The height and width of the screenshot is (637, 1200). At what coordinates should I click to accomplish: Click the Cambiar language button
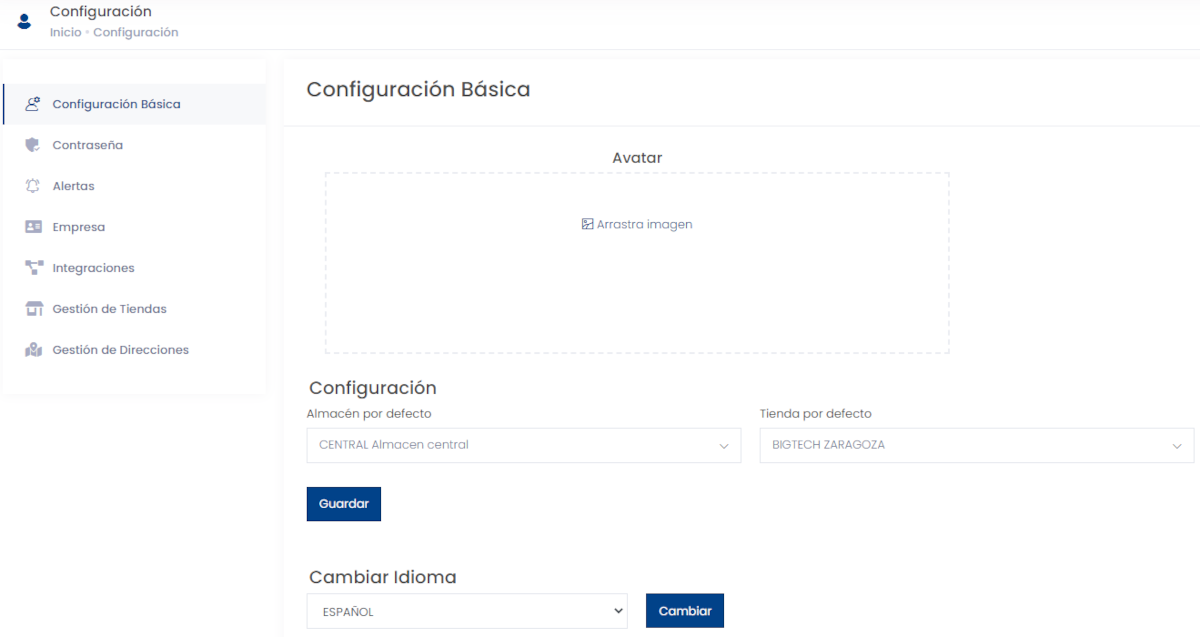point(685,611)
